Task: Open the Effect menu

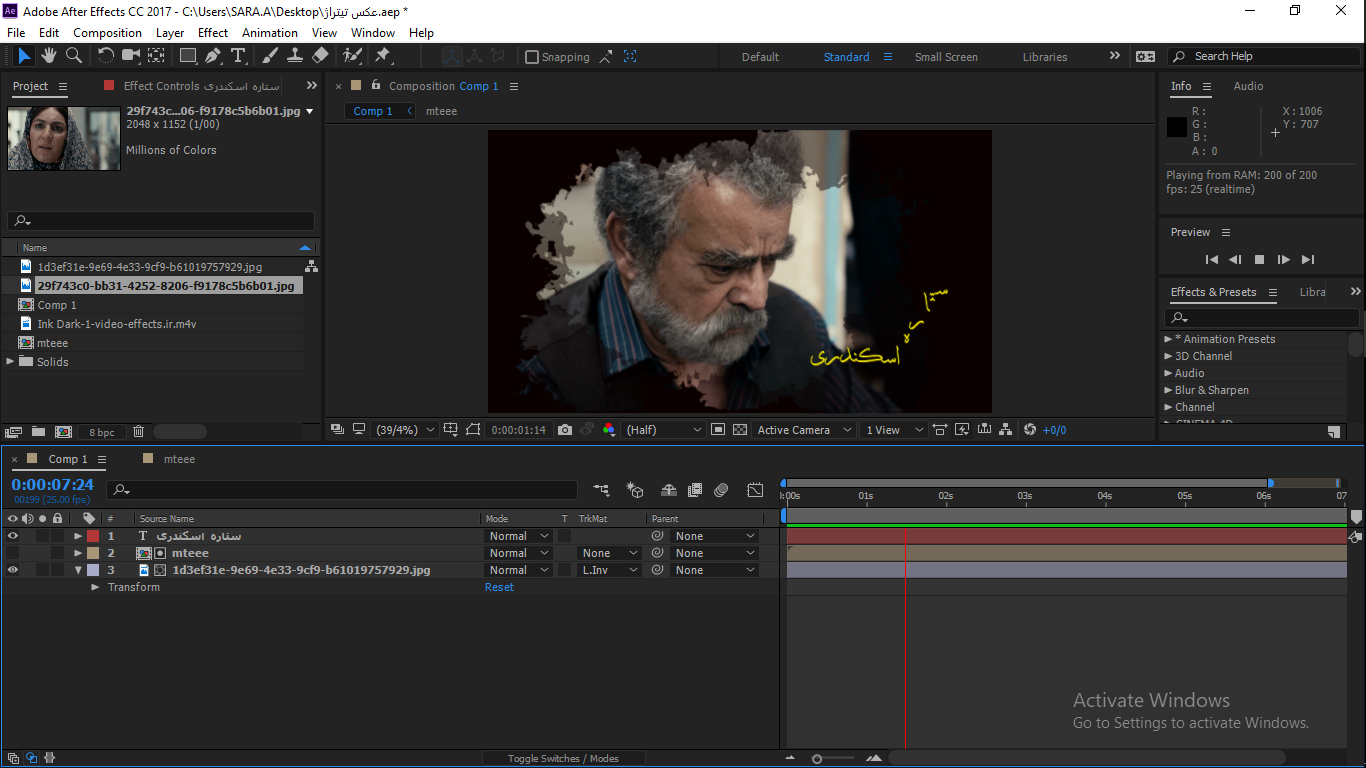Action: click(213, 32)
